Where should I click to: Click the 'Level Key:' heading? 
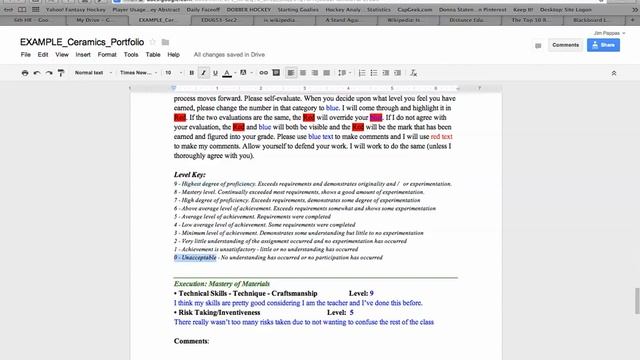(x=190, y=175)
